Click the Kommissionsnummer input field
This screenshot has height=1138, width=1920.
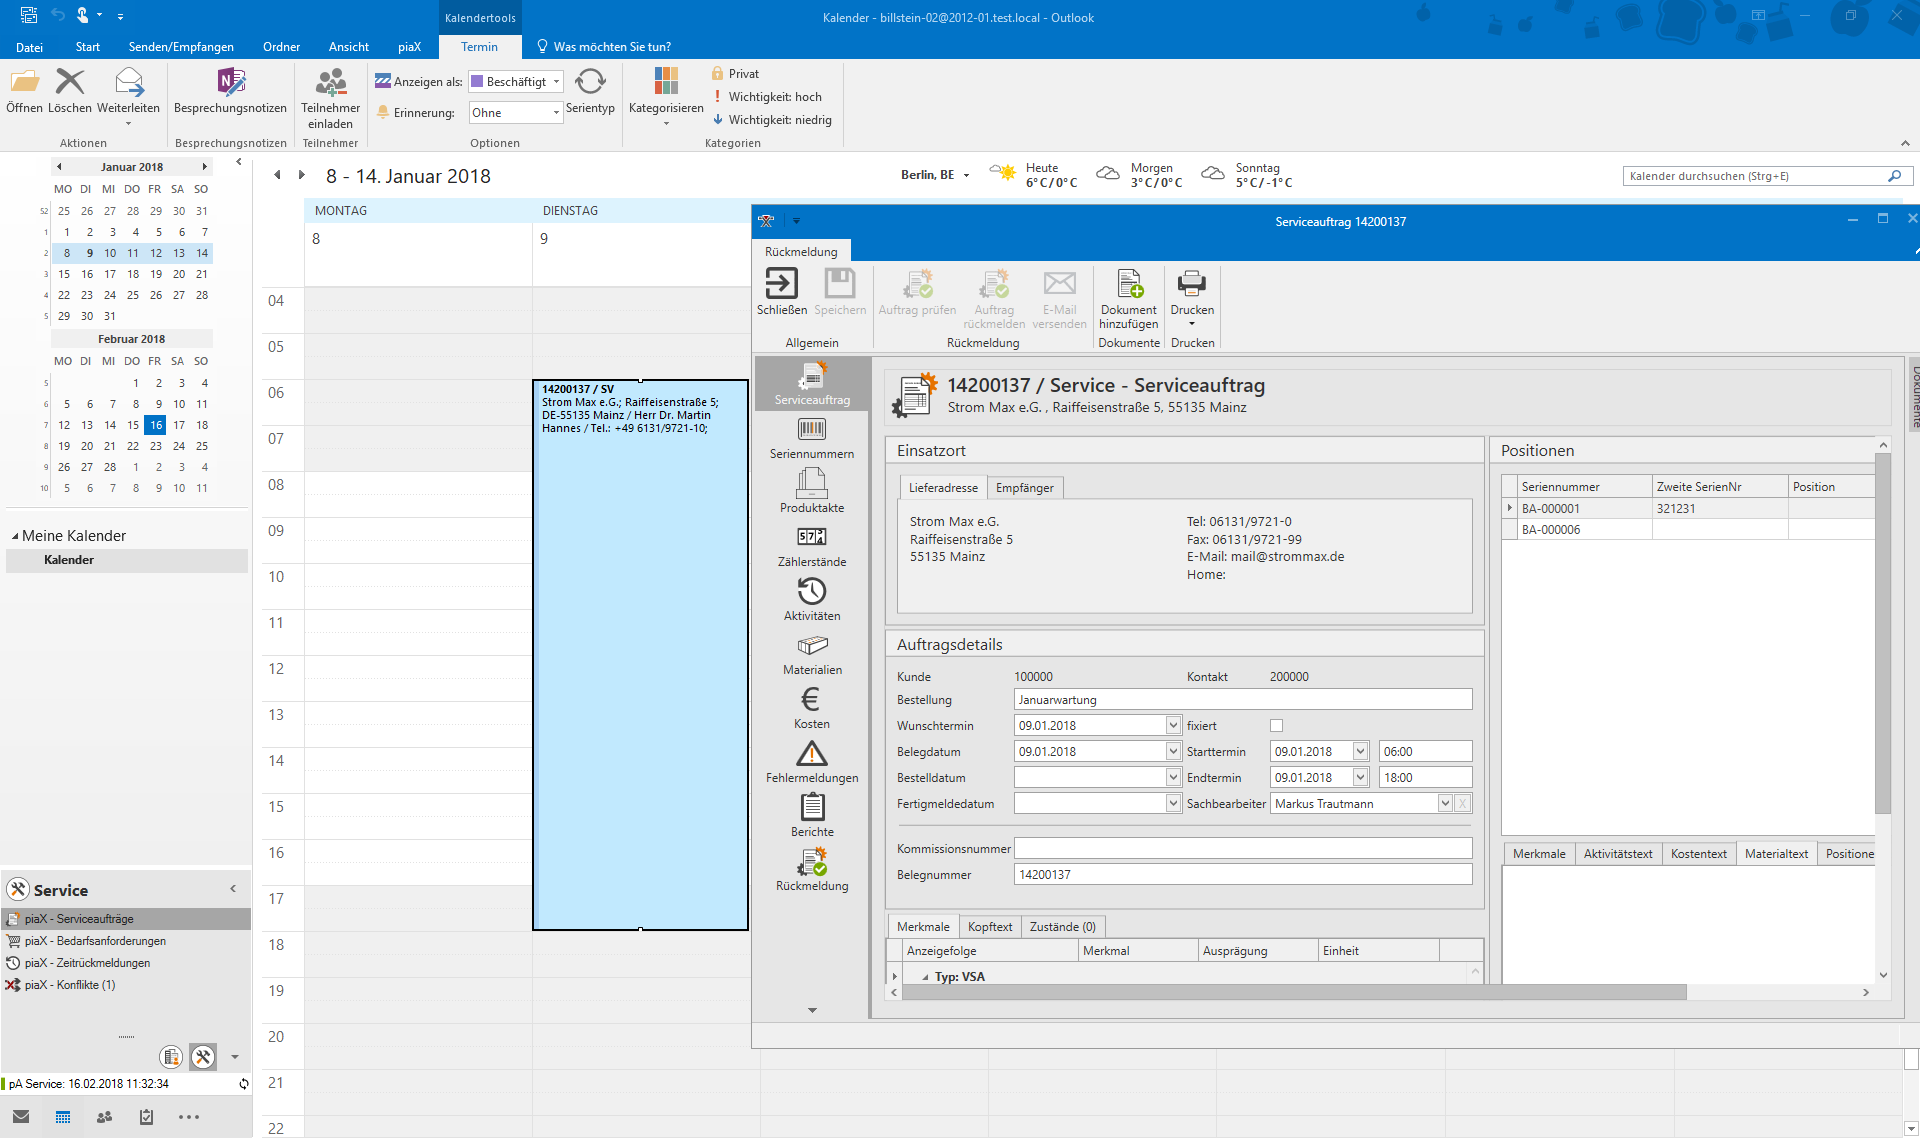1242,848
